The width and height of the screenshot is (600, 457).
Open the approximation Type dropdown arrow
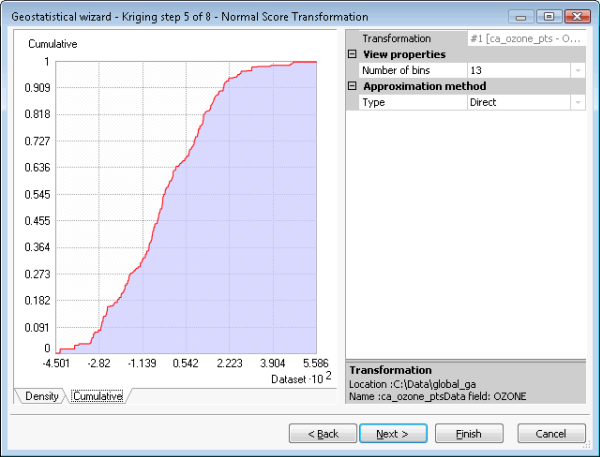(578, 102)
